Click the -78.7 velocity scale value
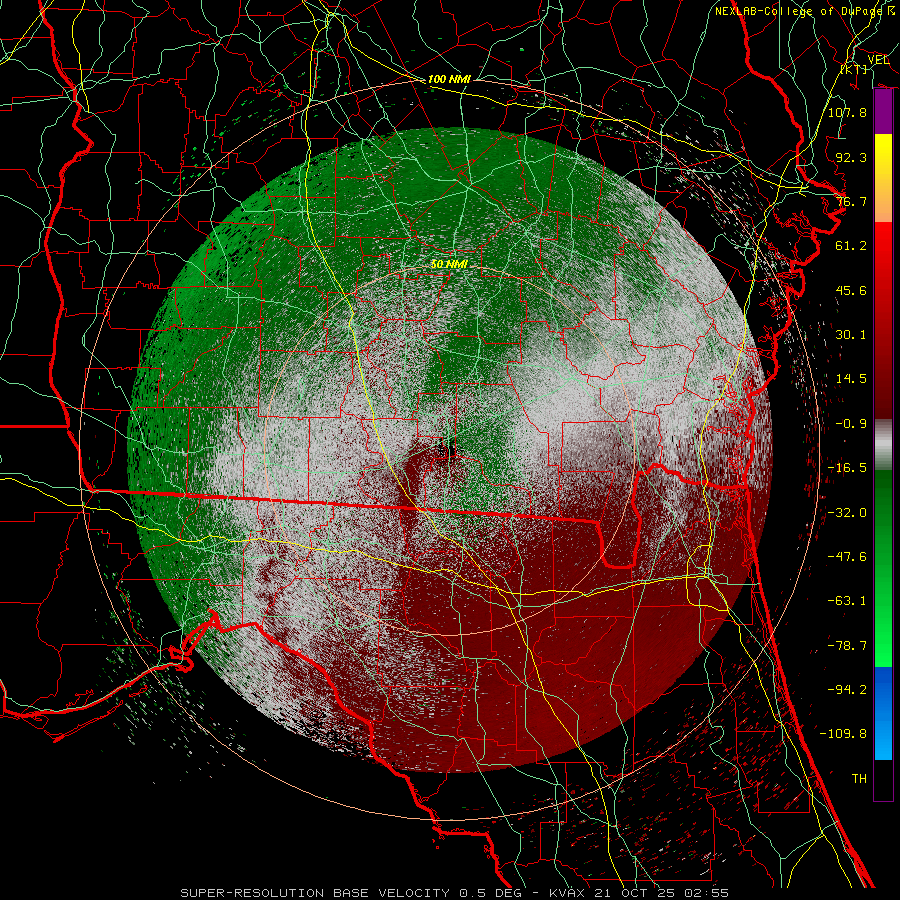Image resolution: width=900 pixels, height=900 pixels. tap(847, 646)
